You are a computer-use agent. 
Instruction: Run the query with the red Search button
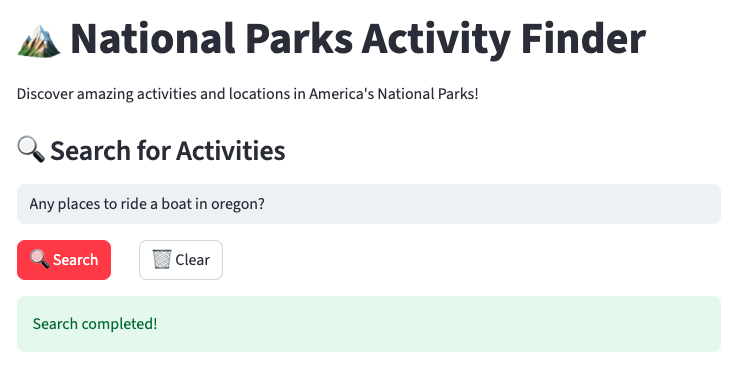(64, 260)
